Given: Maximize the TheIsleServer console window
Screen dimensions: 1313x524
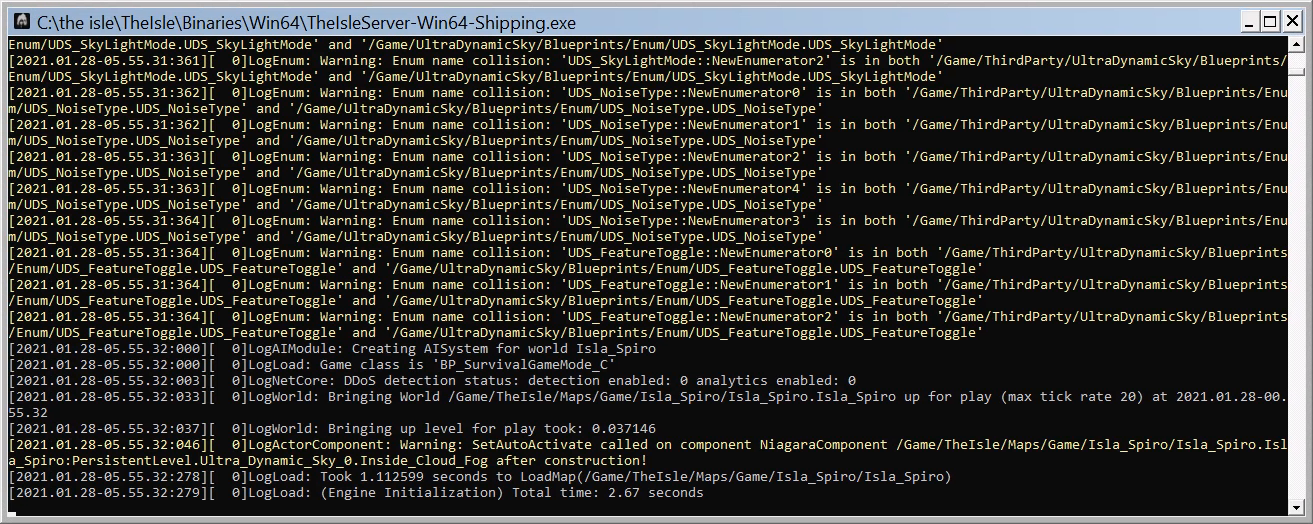Looking at the screenshot, I should point(1273,21).
